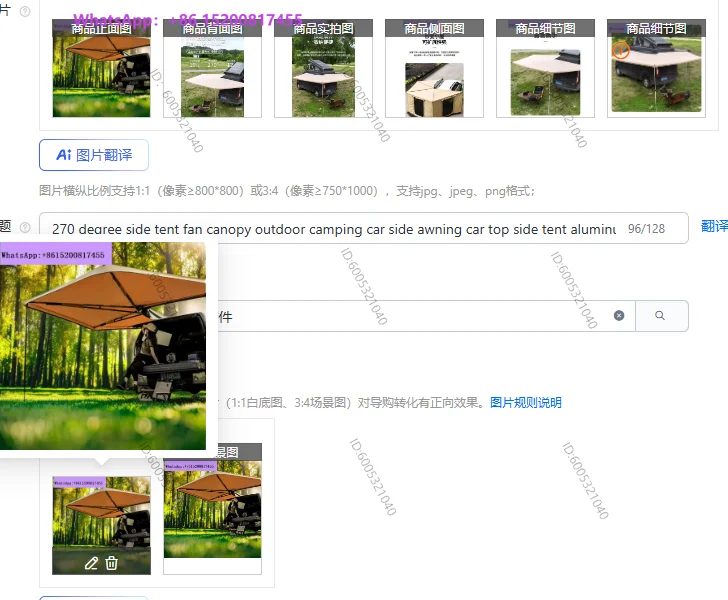This screenshot has width=728, height=600.
Task: Open the 商品背面图 product thumbnail
Action: pos(212,68)
